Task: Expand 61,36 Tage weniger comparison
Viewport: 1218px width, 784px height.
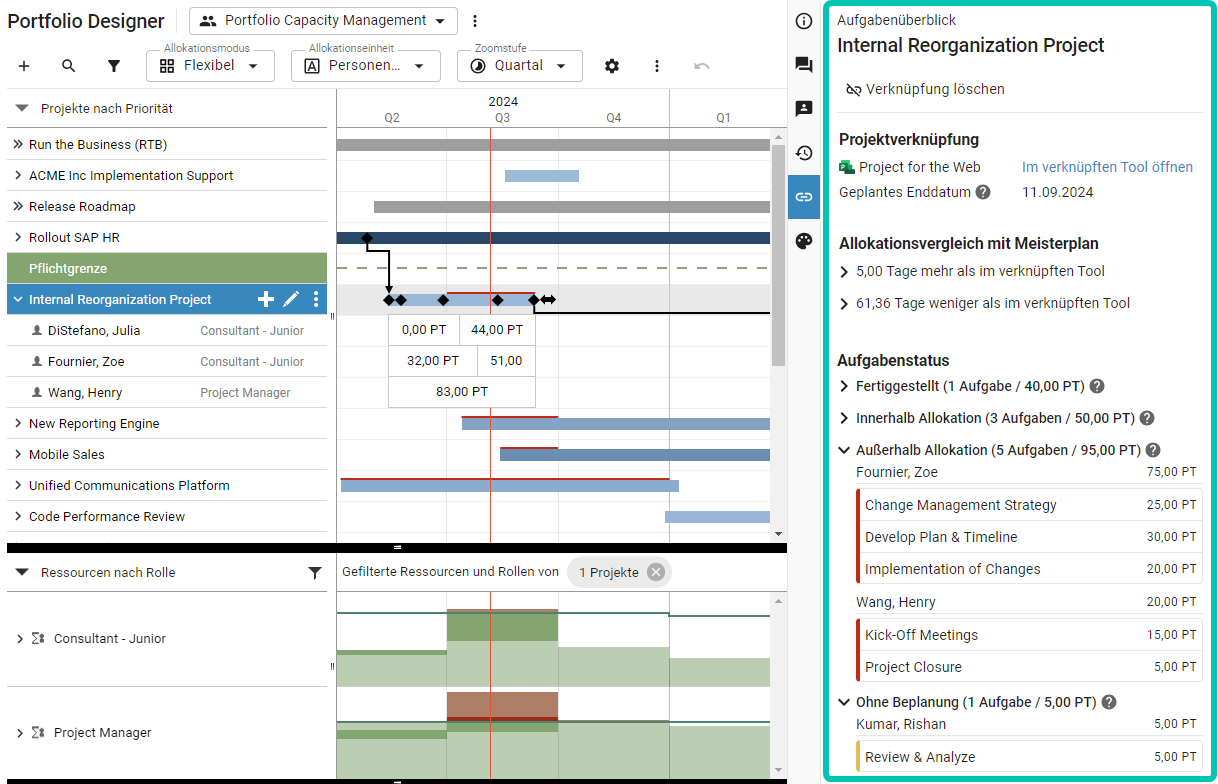Action: tap(845, 303)
